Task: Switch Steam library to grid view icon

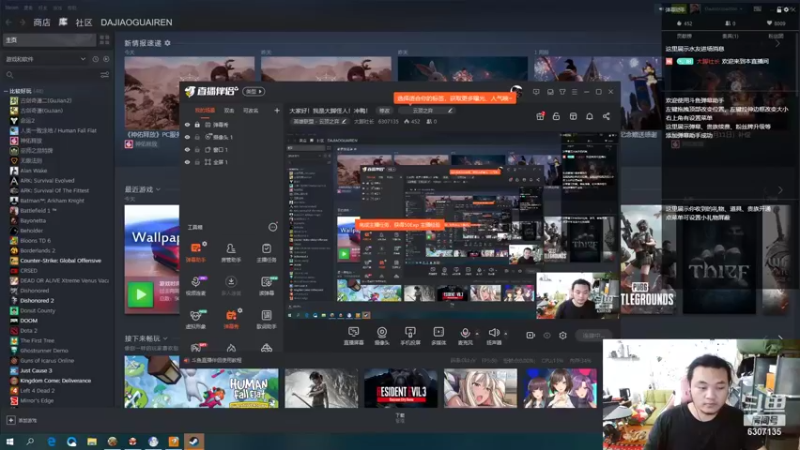Action: point(105,40)
